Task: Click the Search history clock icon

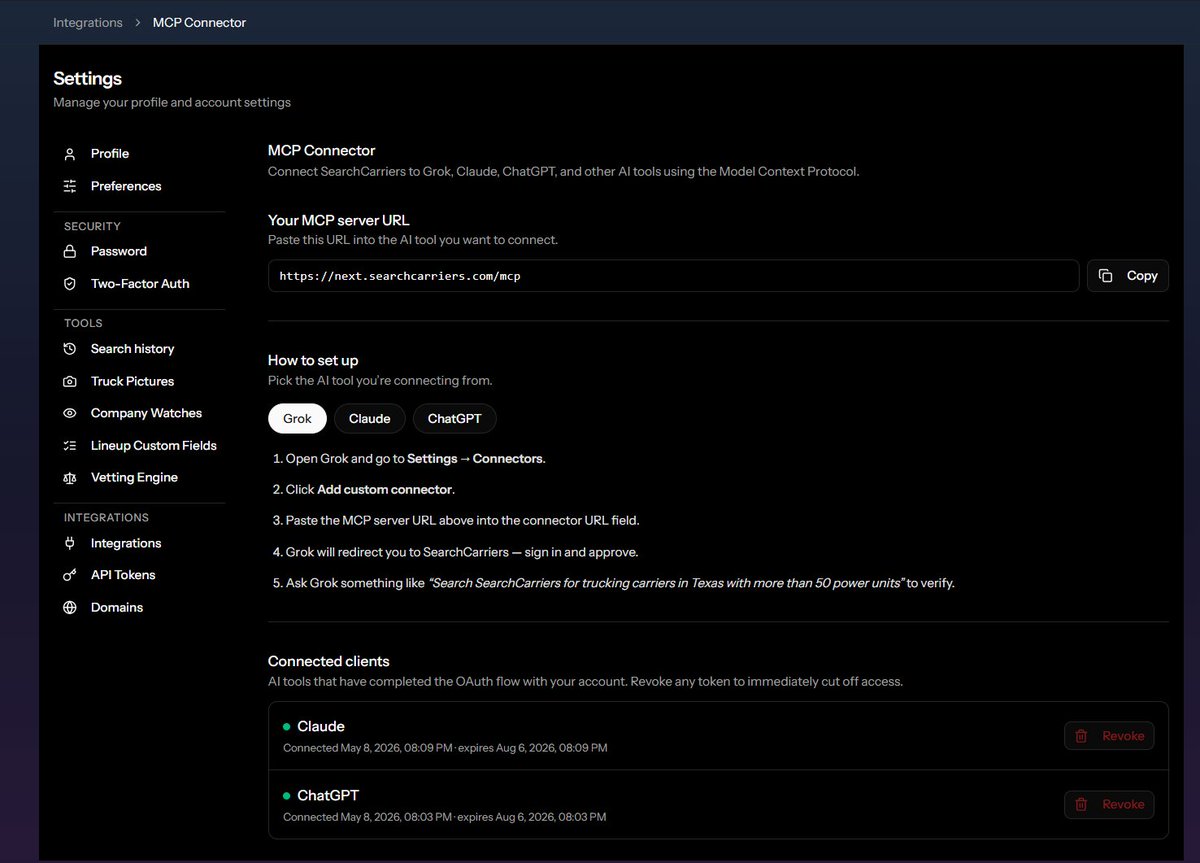Action: pos(70,349)
